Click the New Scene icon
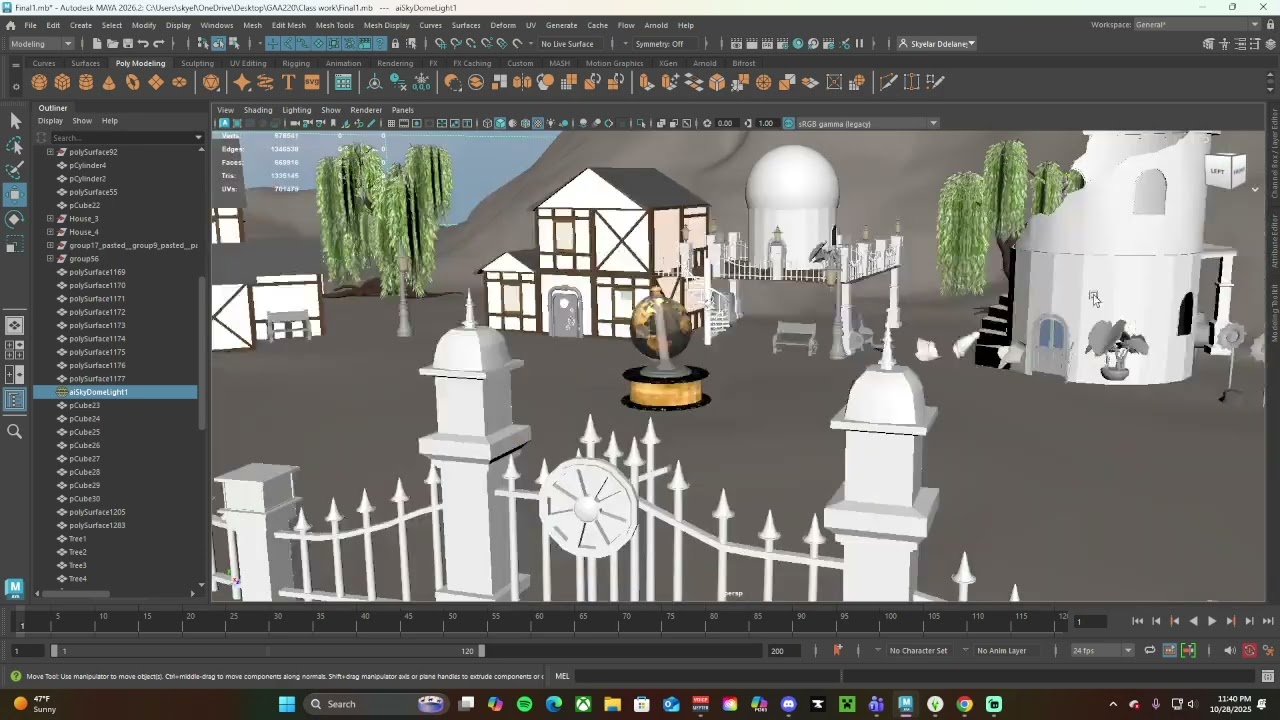The image size is (1280, 720). [97, 43]
